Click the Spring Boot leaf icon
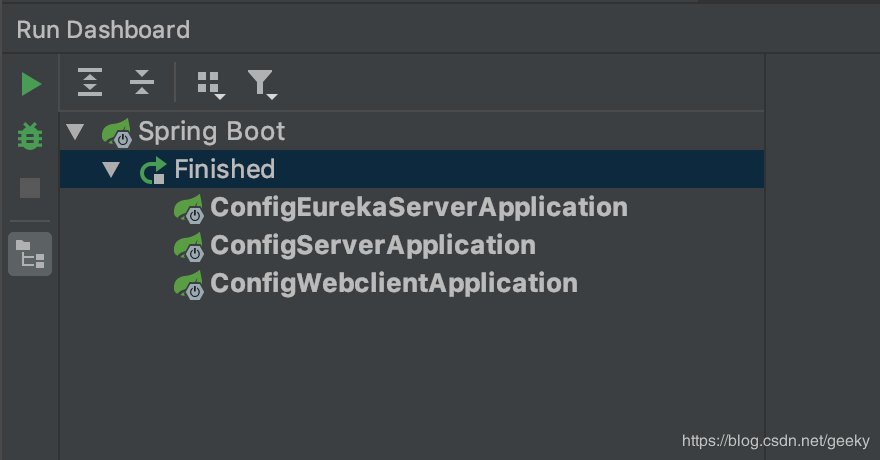This screenshot has width=880, height=460. coord(116,133)
